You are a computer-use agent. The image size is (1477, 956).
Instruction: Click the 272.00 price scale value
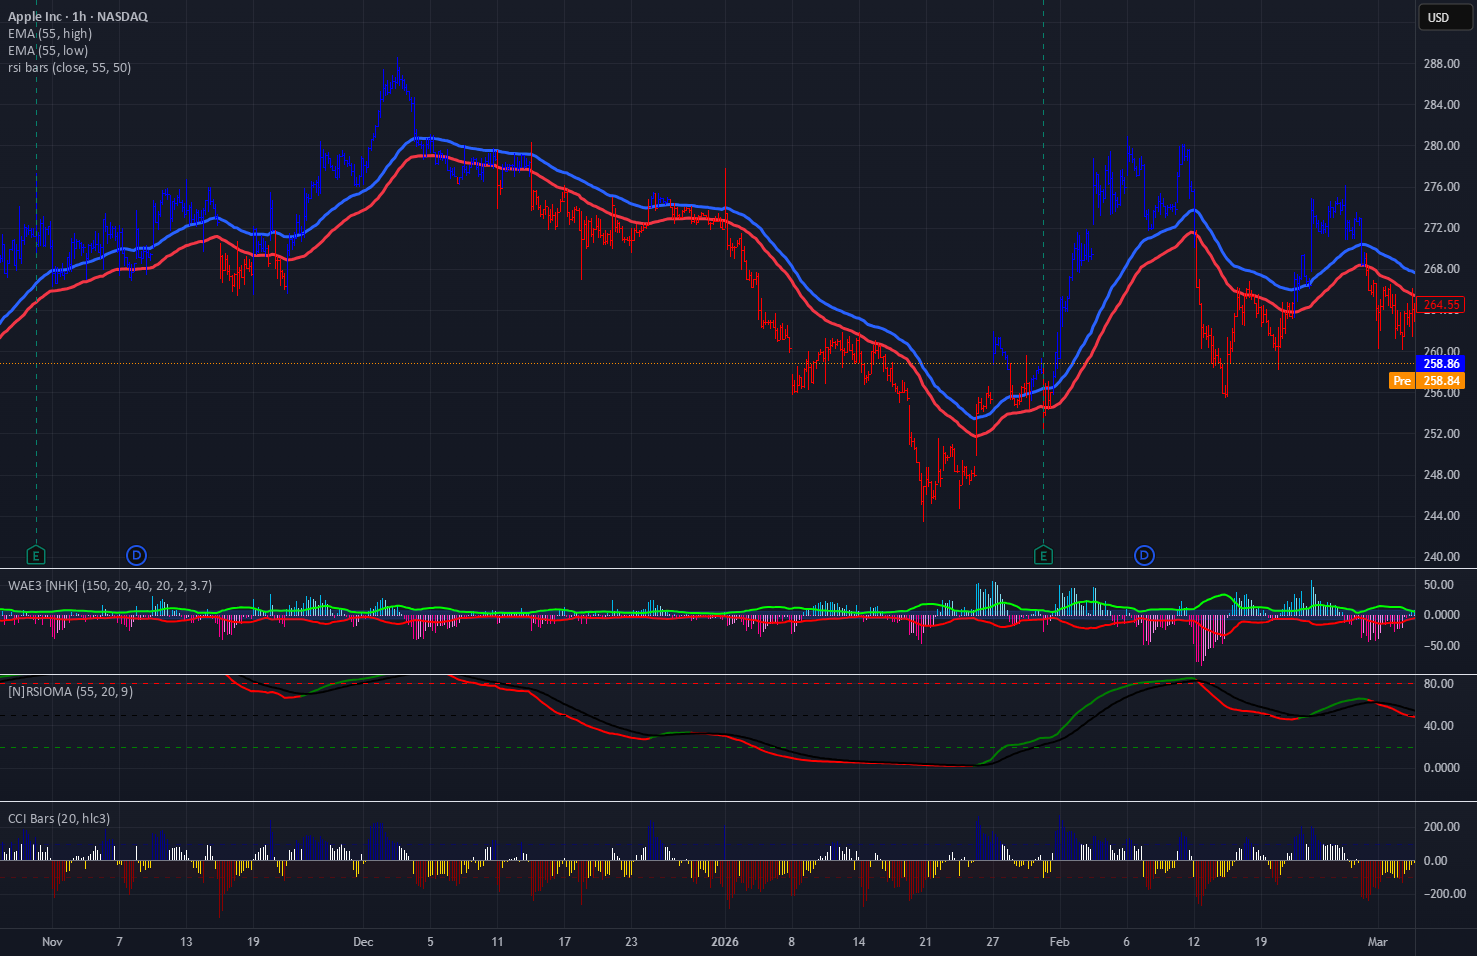click(x=1441, y=228)
